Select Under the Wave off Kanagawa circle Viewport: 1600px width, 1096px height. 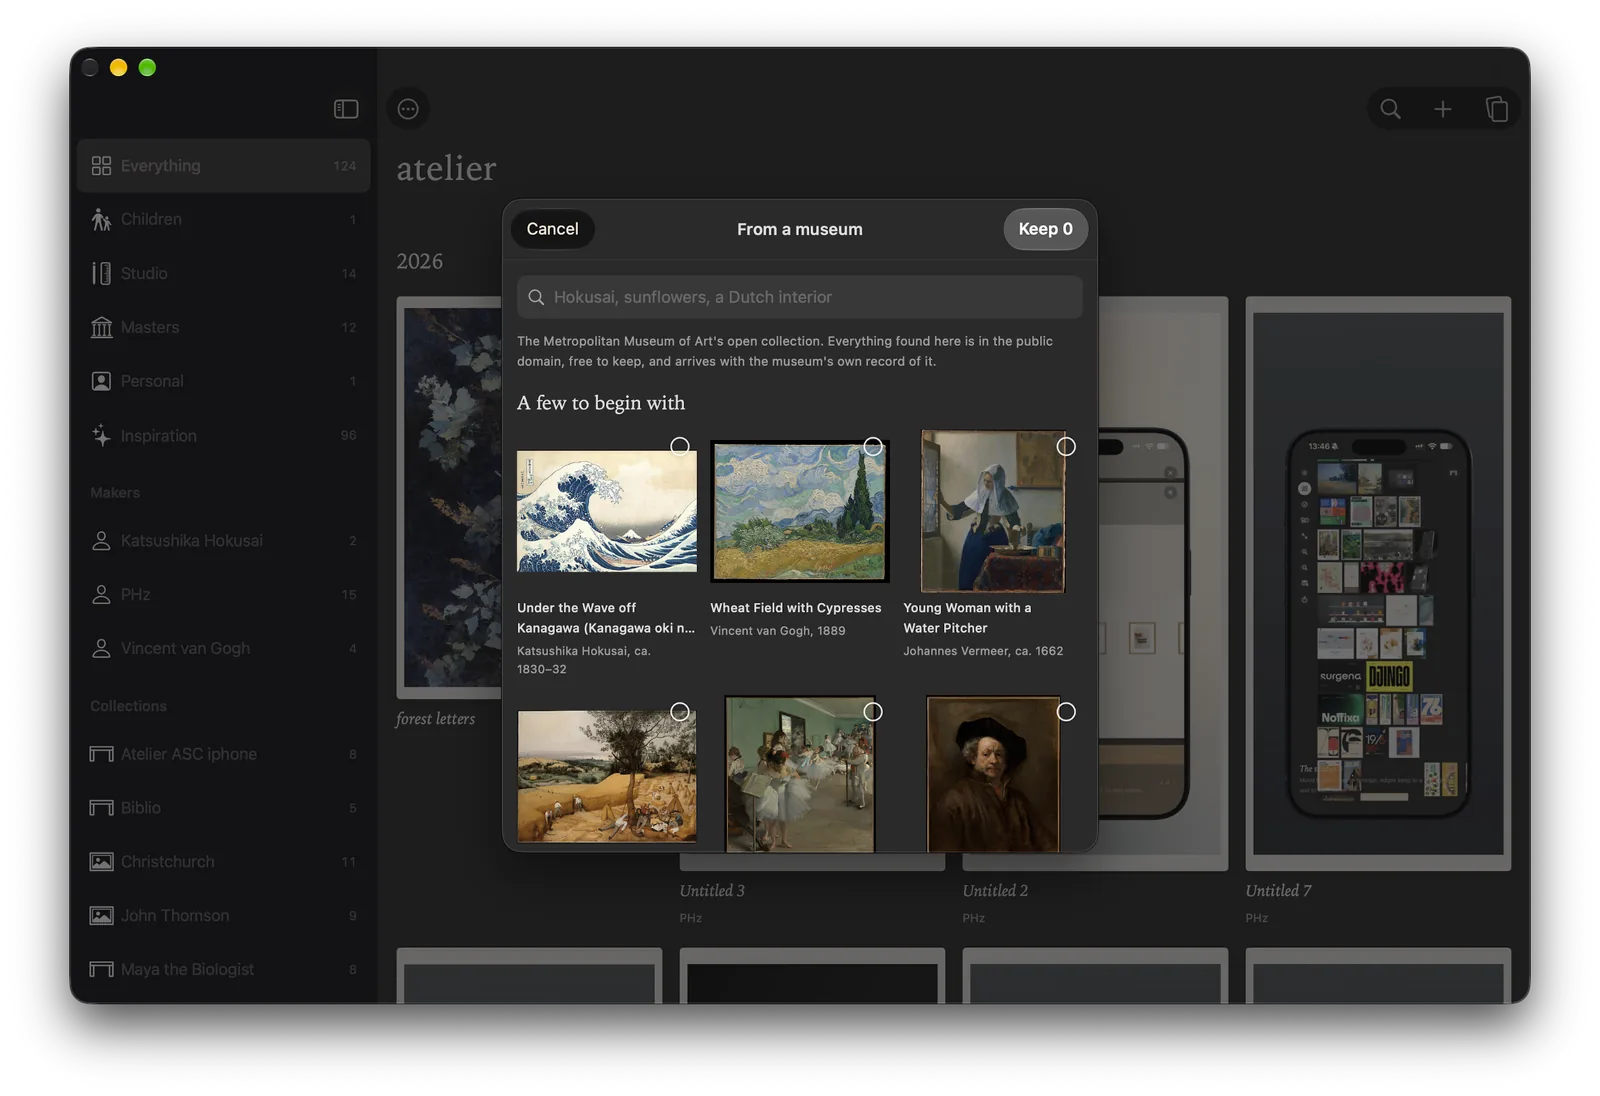coord(680,446)
